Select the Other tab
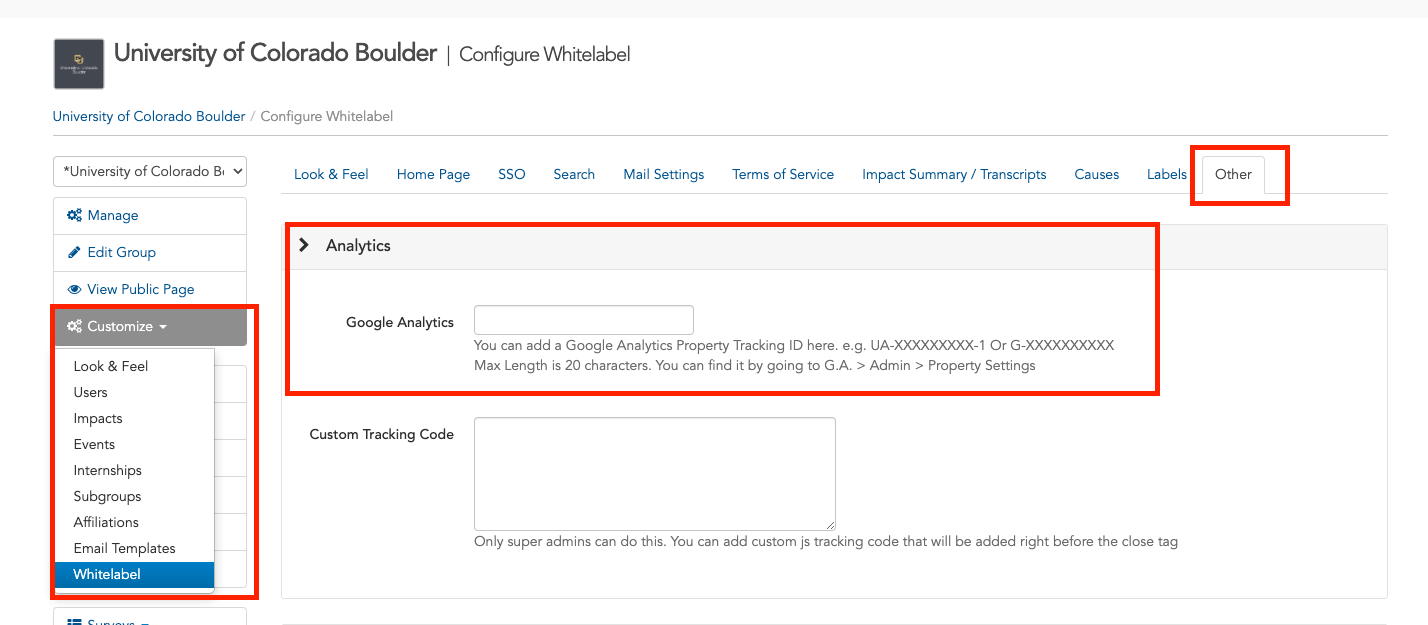The image size is (1428, 625). [x=1233, y=174]
